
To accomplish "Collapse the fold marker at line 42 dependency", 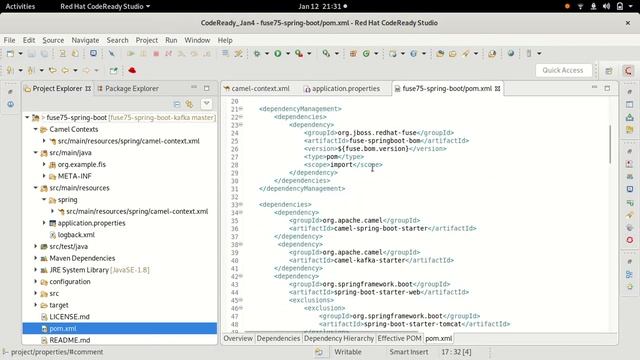I will 241,276.
